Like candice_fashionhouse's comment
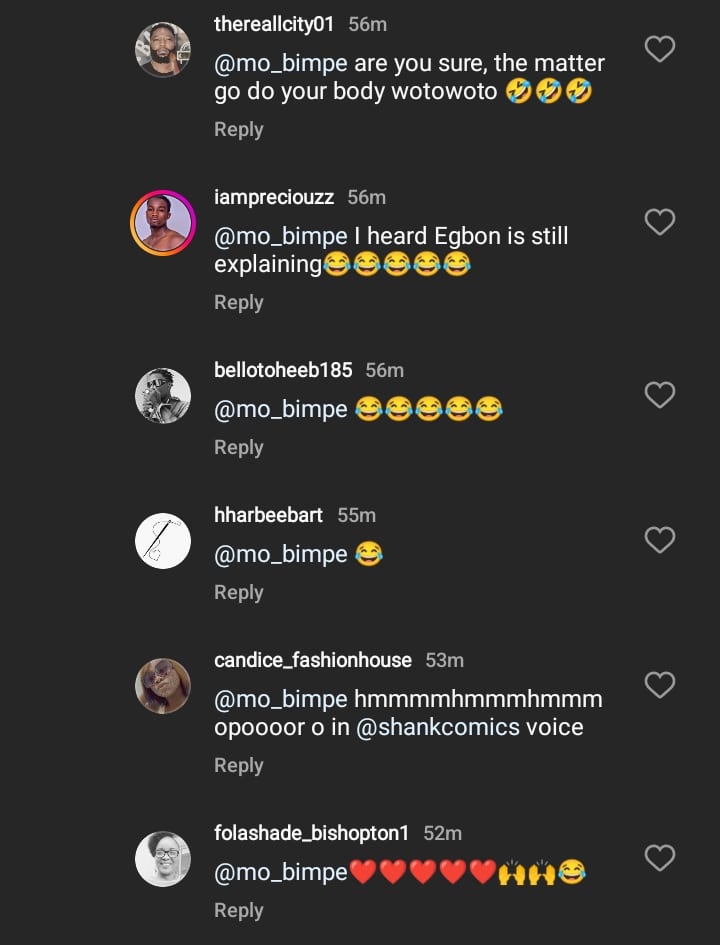This screenshot has height=945, width=720. coord(660,685)
